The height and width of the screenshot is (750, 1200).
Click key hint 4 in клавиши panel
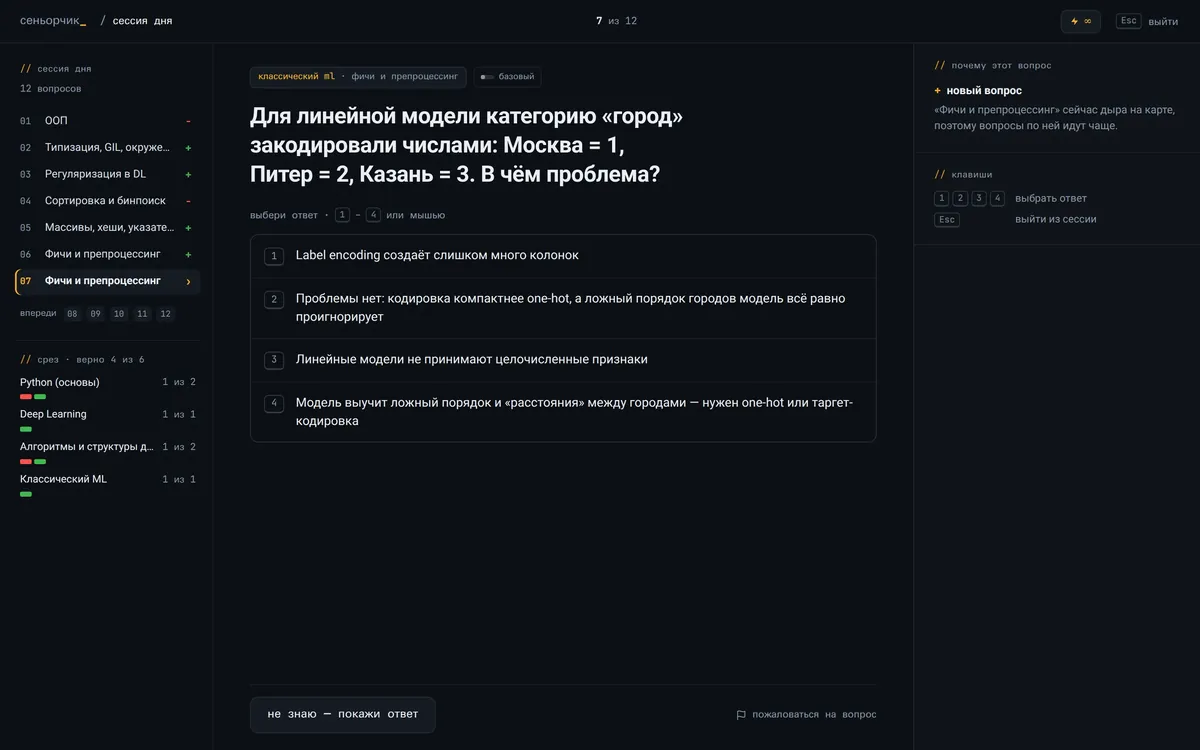pyautogui.click(x=997, y=198)
